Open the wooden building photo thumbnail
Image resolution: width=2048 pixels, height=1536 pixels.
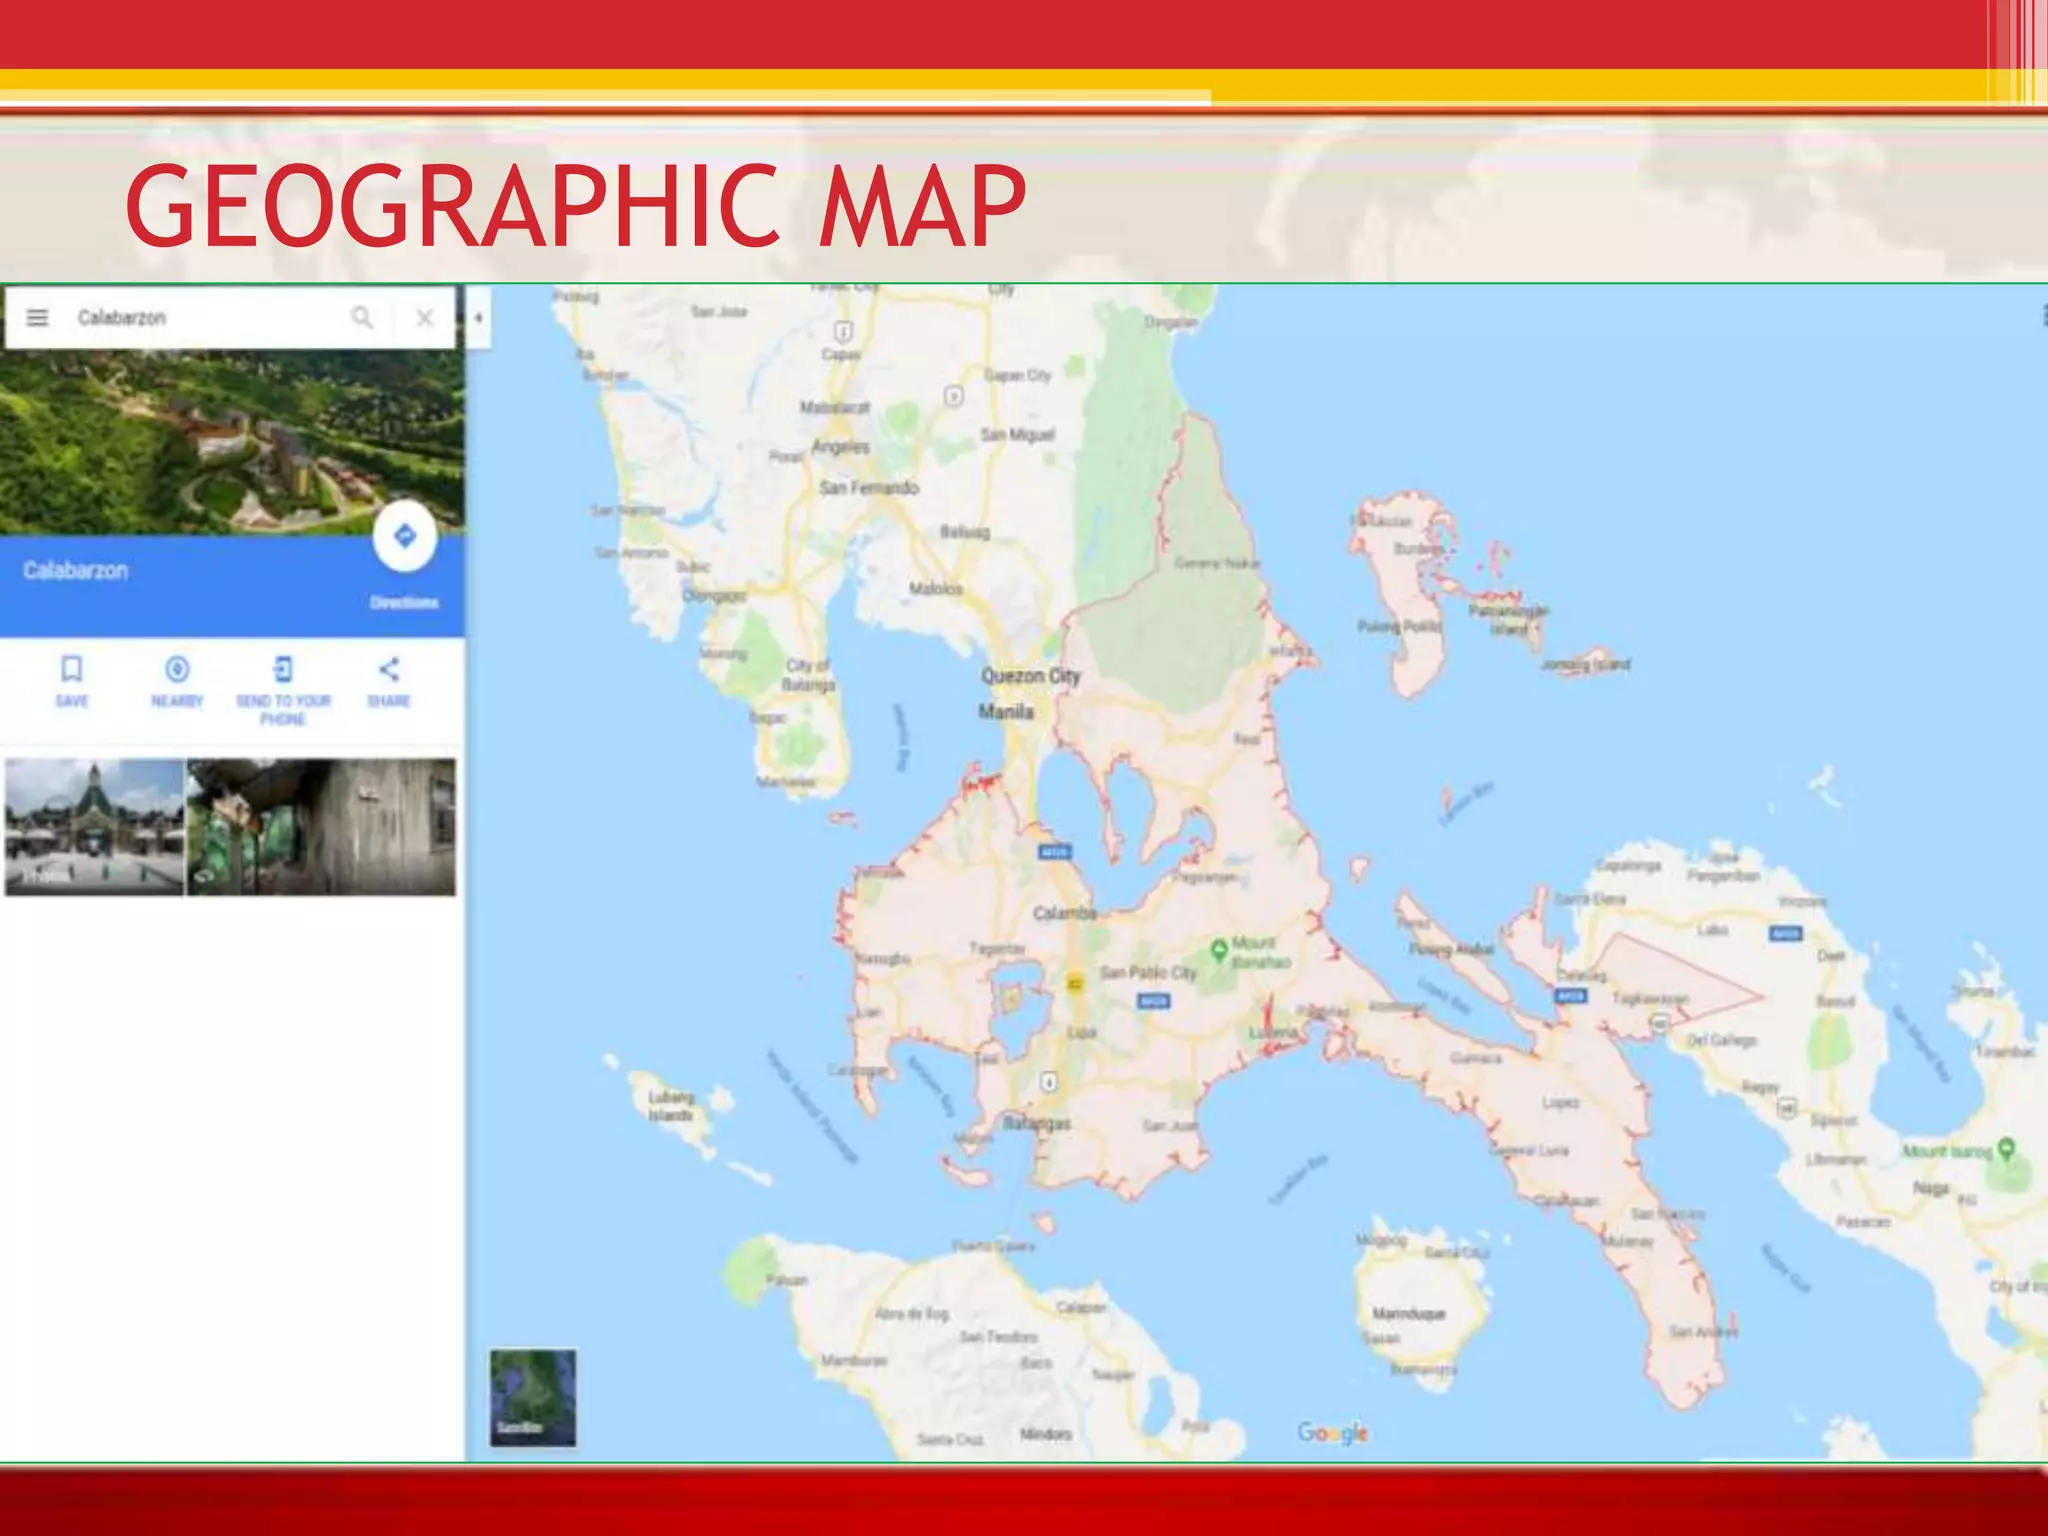[x=321, y=827]
